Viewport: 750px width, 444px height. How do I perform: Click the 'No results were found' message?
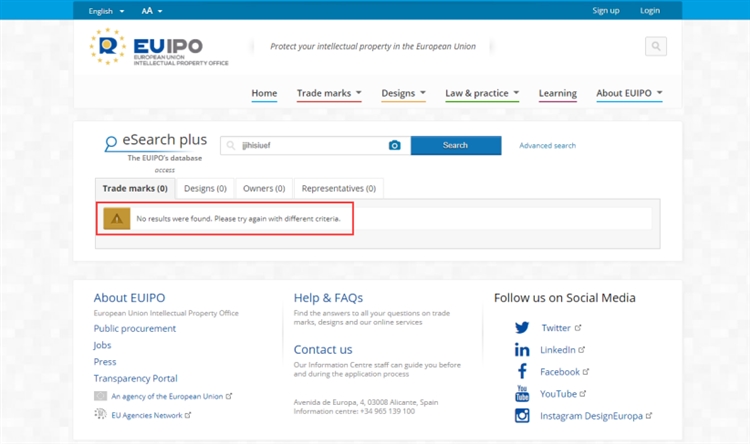(238, 219)
